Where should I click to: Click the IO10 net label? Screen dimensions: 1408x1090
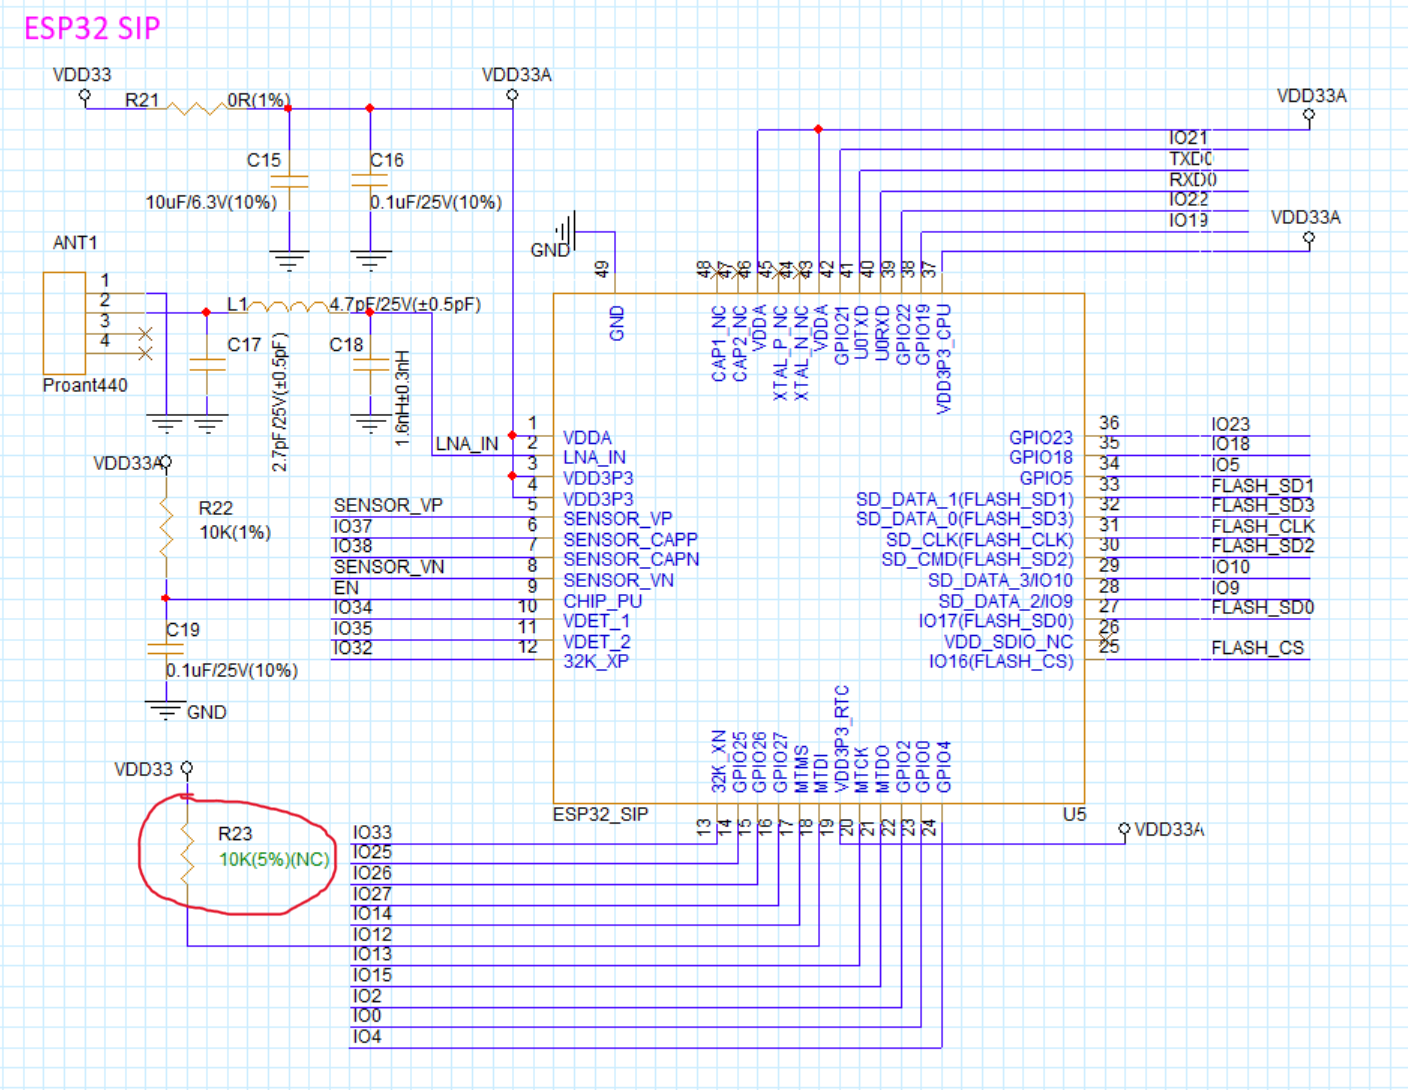pyautogui.click(x=1231, y=567)
